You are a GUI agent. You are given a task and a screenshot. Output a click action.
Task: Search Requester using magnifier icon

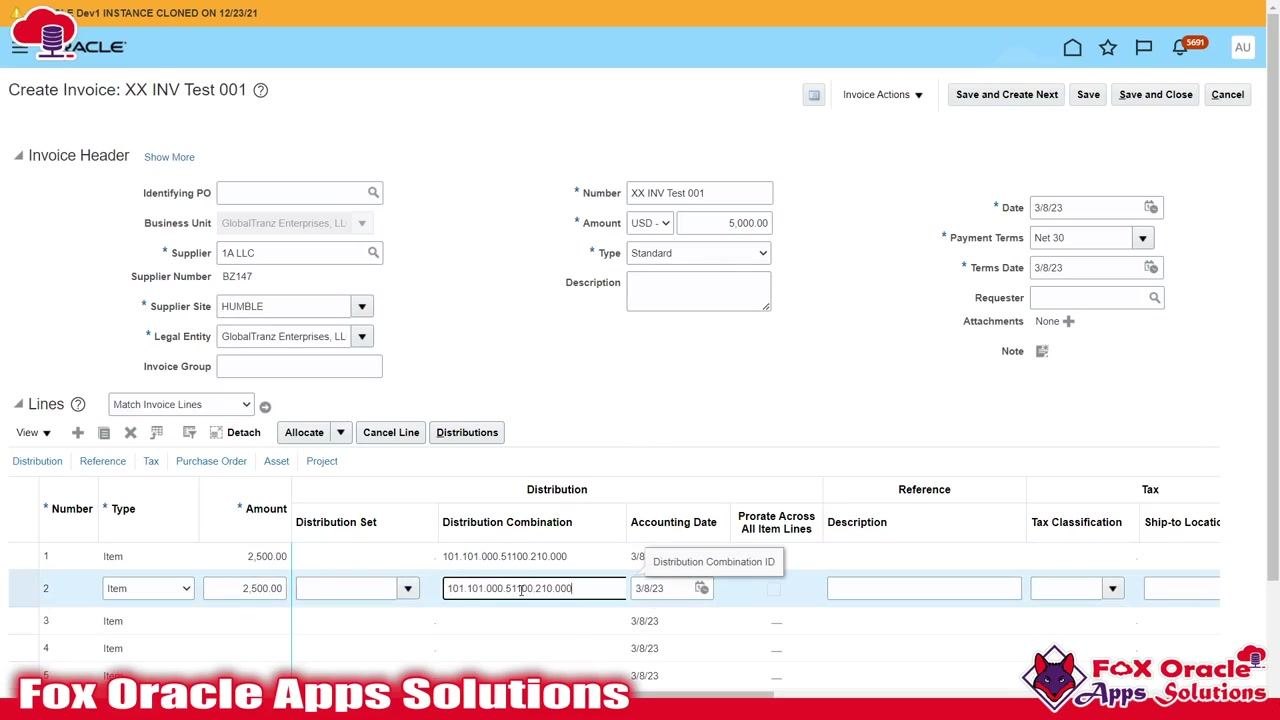tap(1154, 298)
